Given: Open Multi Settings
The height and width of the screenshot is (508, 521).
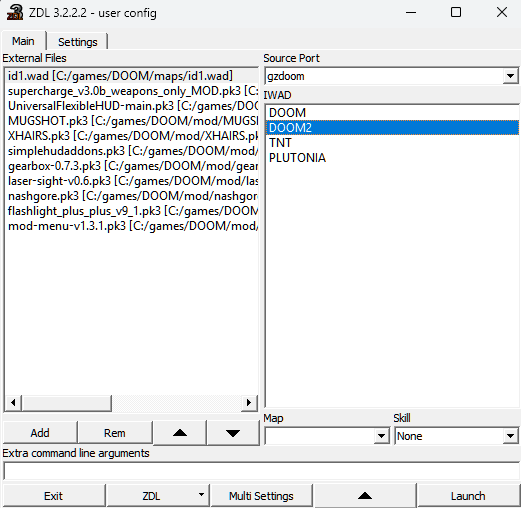Looking at the screenshot, I should click(x=261, y=496).
